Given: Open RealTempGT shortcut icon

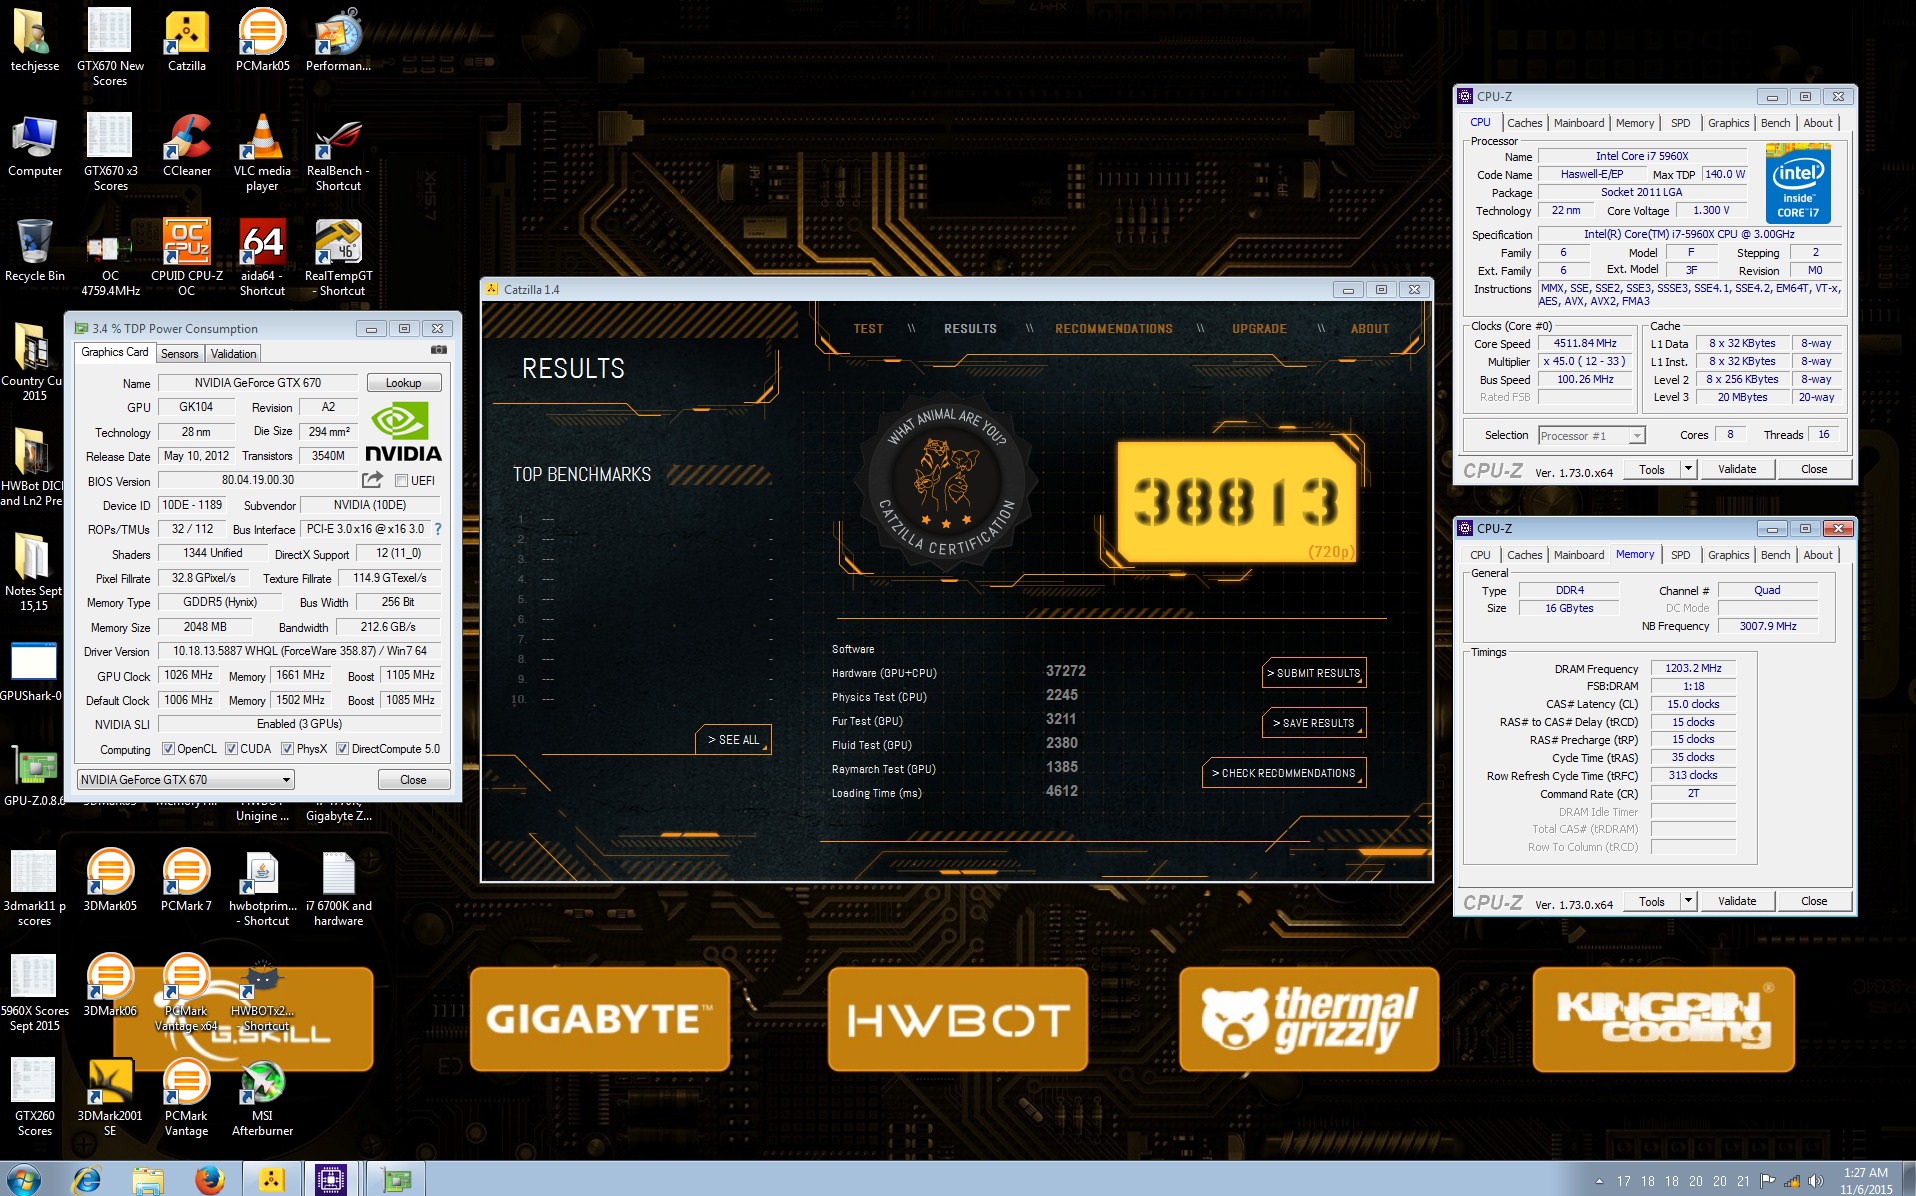Looking at the screenshot, I should 338,258.
